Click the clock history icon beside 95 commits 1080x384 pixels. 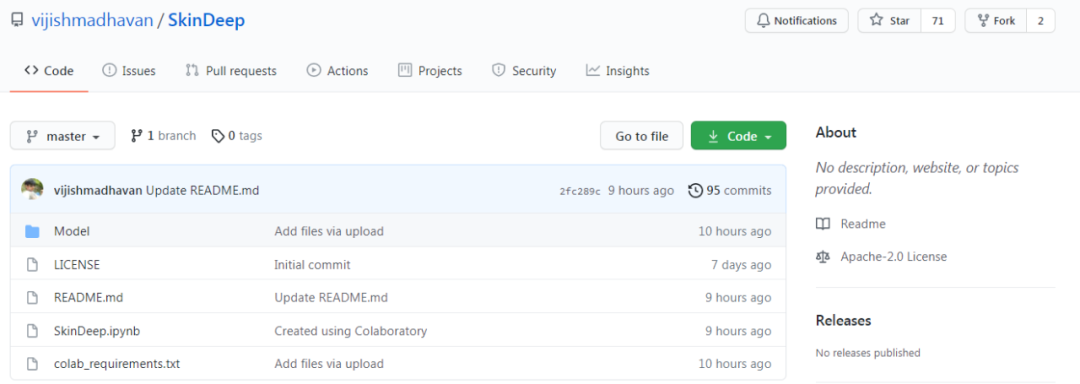click(696, 191)
